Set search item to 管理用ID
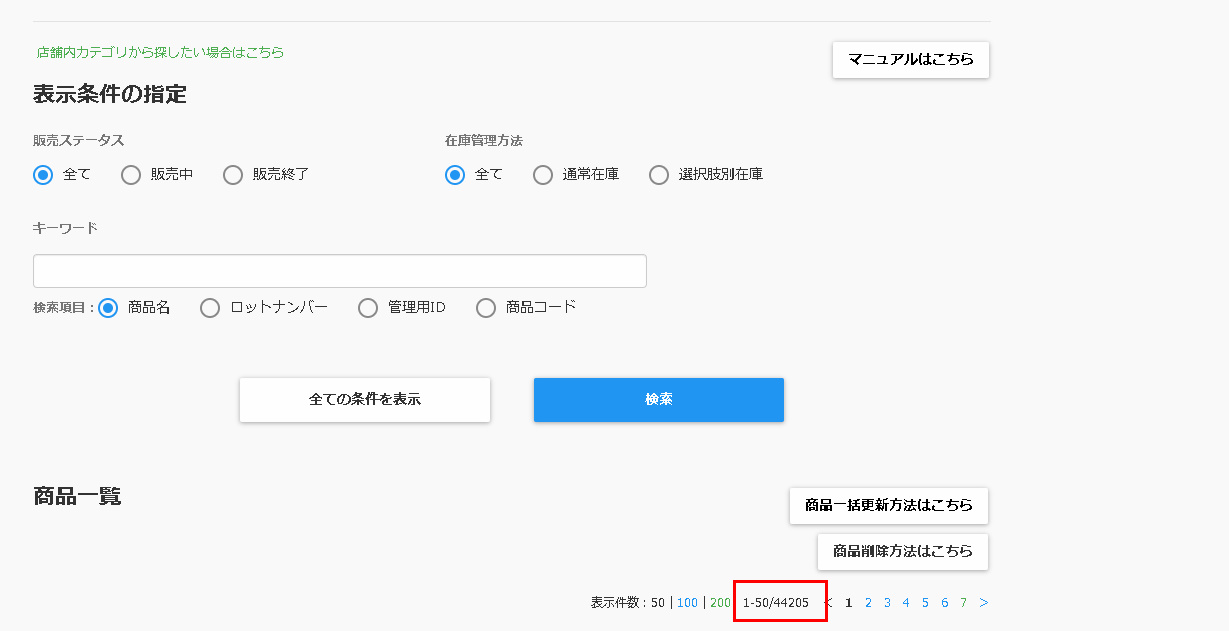1229x631 pixels. pos(368,308)
